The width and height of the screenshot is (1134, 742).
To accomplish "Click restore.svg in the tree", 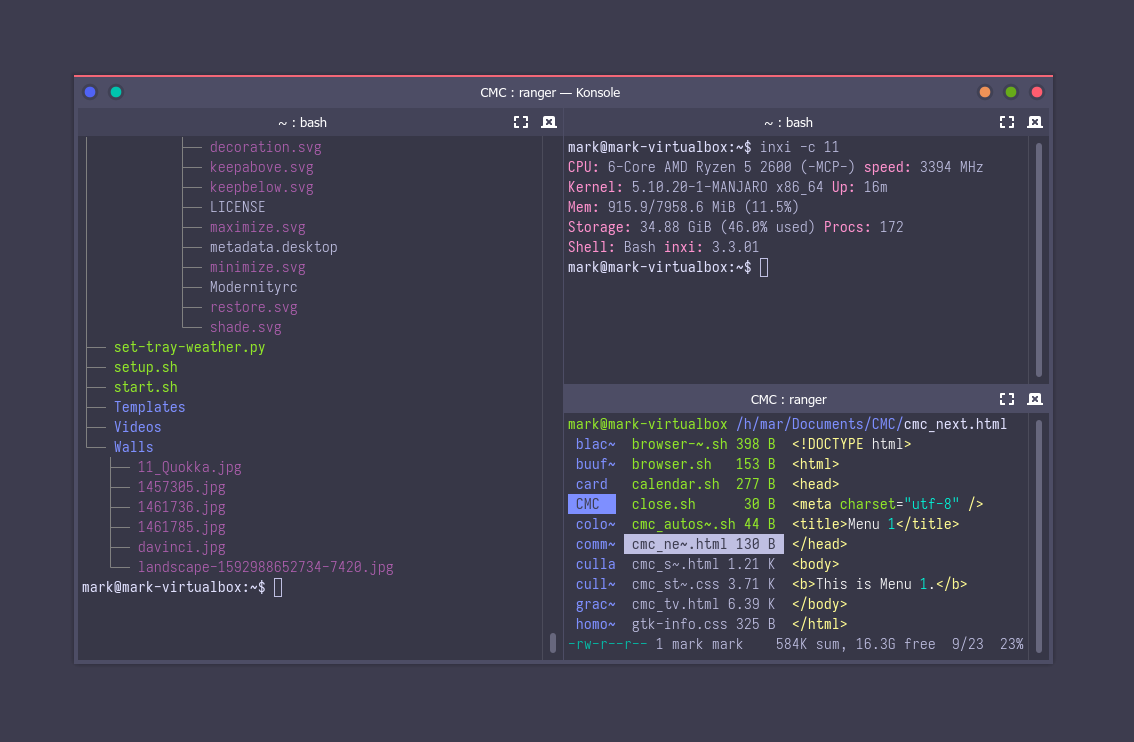I will (253, 307).
